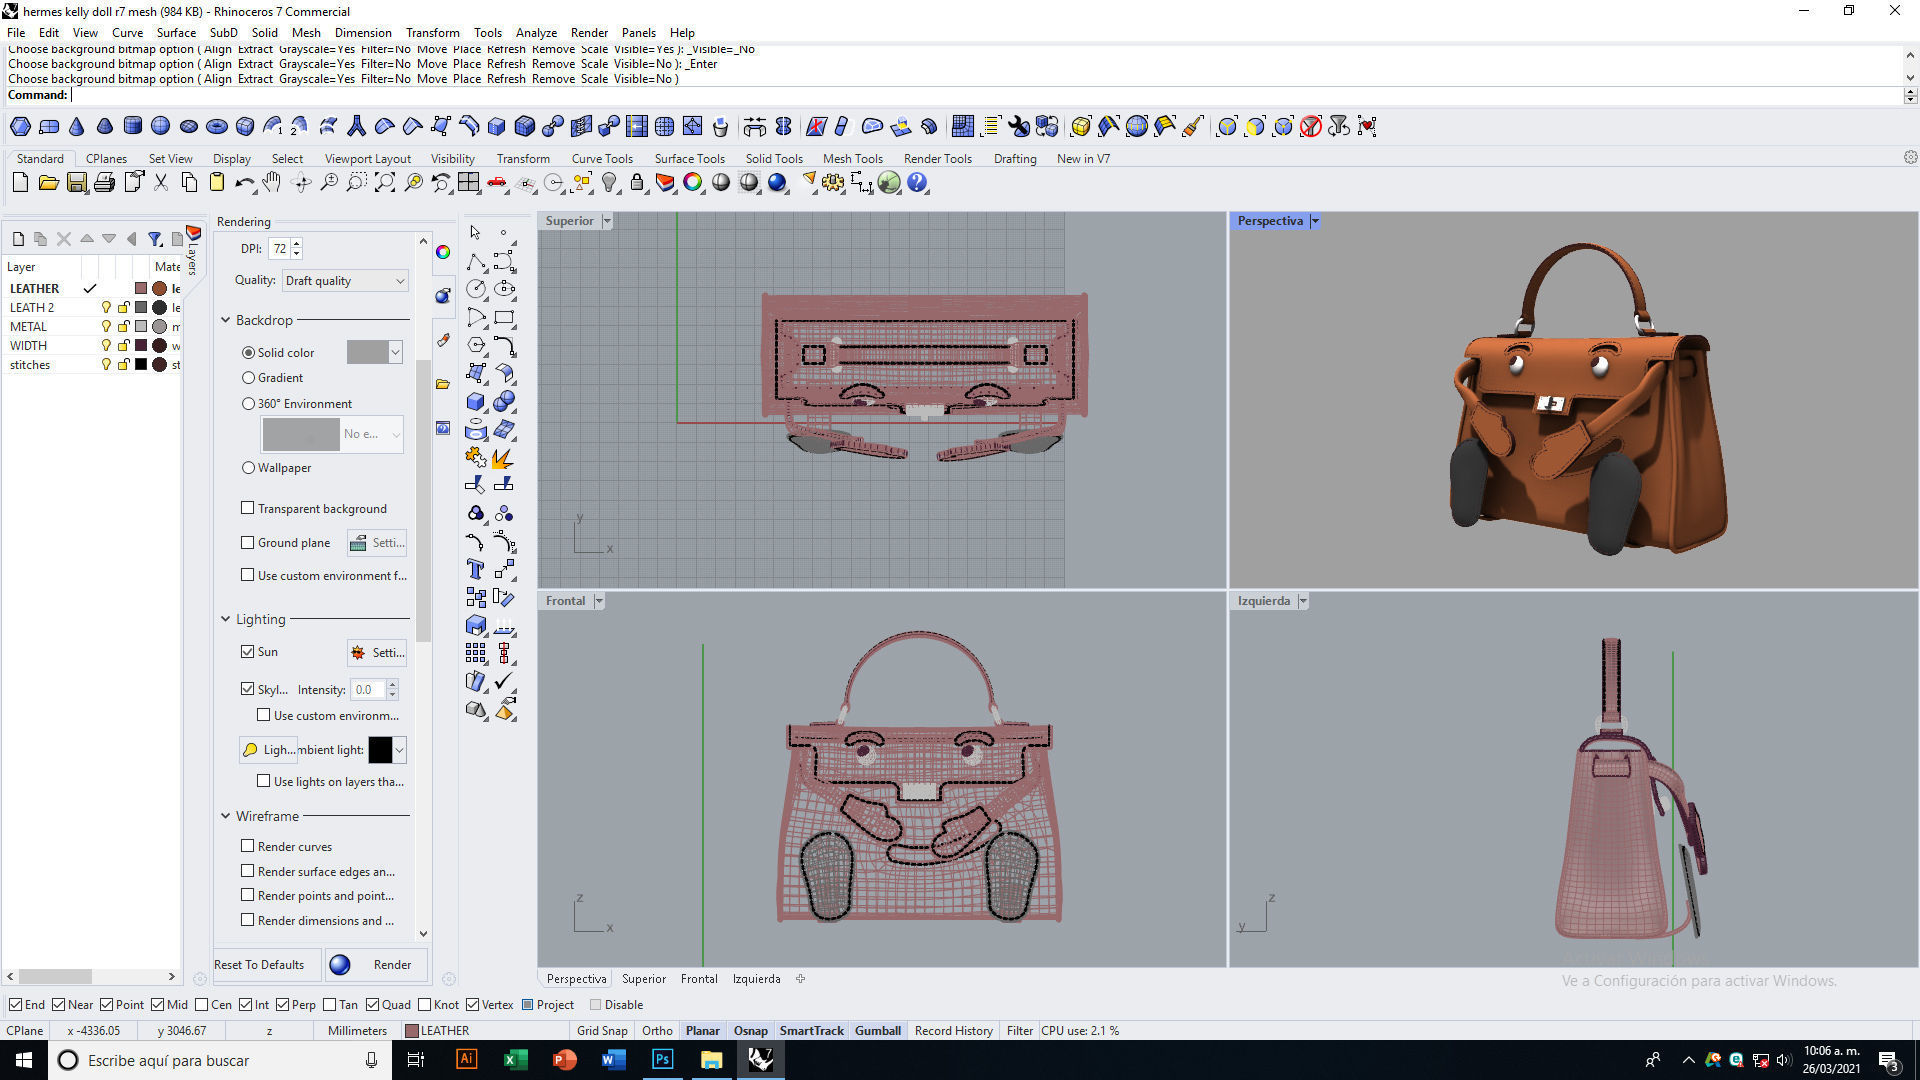
Task: Select the Pan hand tool
Action: [x=272, y=182]
